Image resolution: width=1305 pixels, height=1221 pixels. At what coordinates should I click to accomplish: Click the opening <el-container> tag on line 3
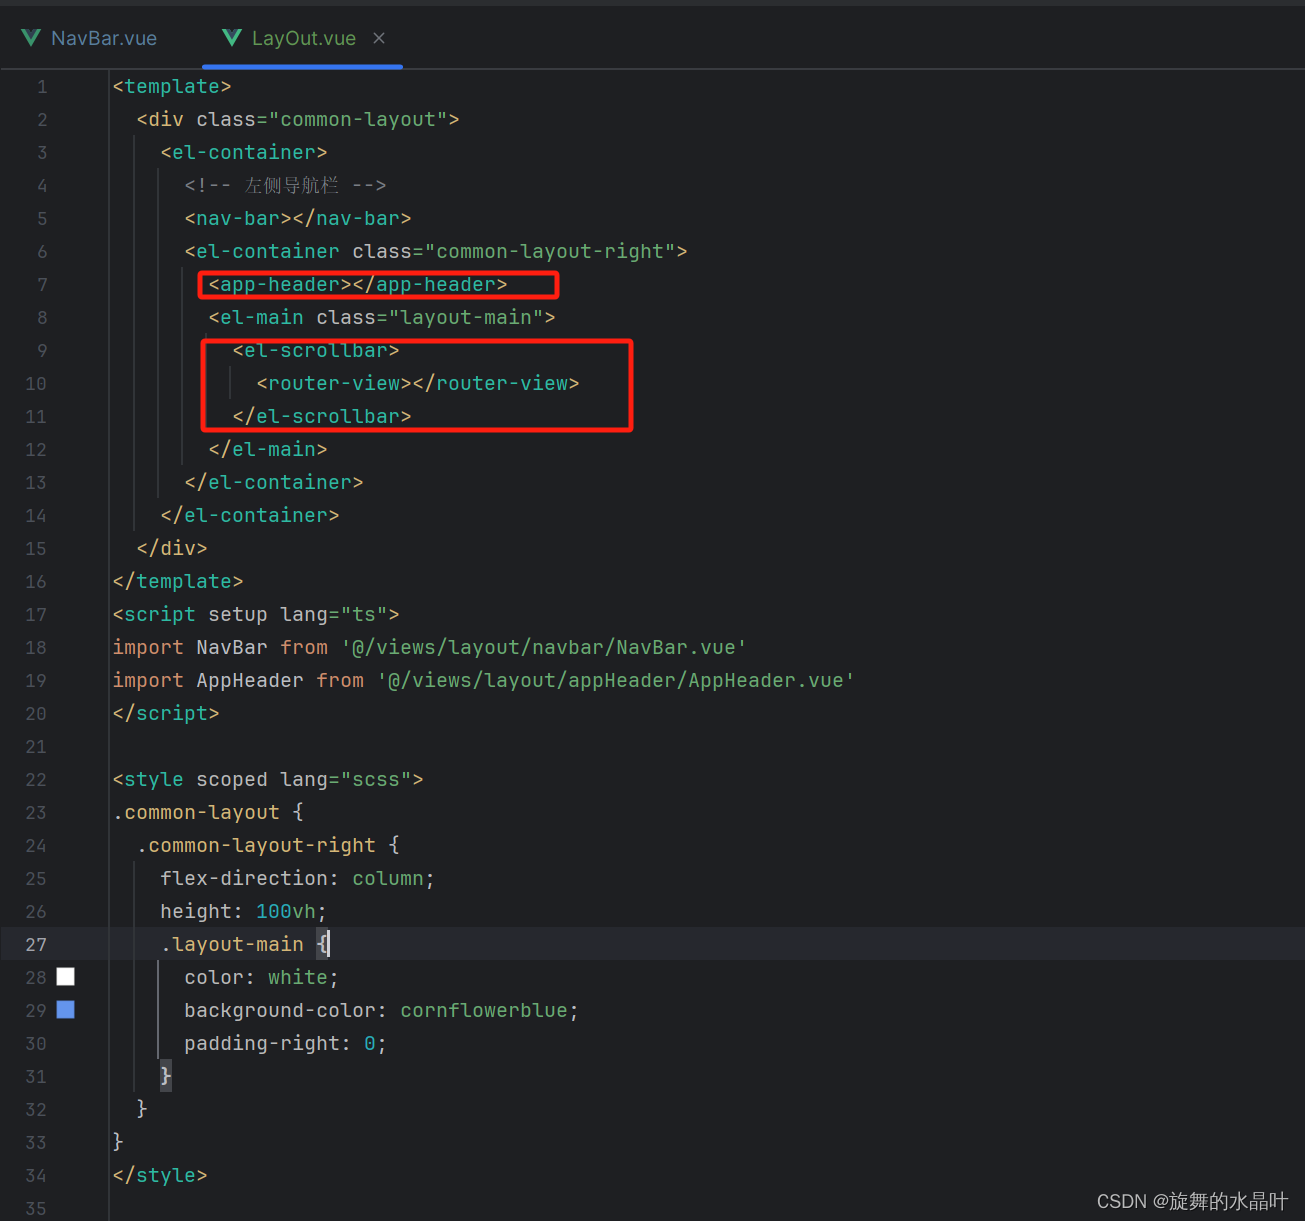244,152
